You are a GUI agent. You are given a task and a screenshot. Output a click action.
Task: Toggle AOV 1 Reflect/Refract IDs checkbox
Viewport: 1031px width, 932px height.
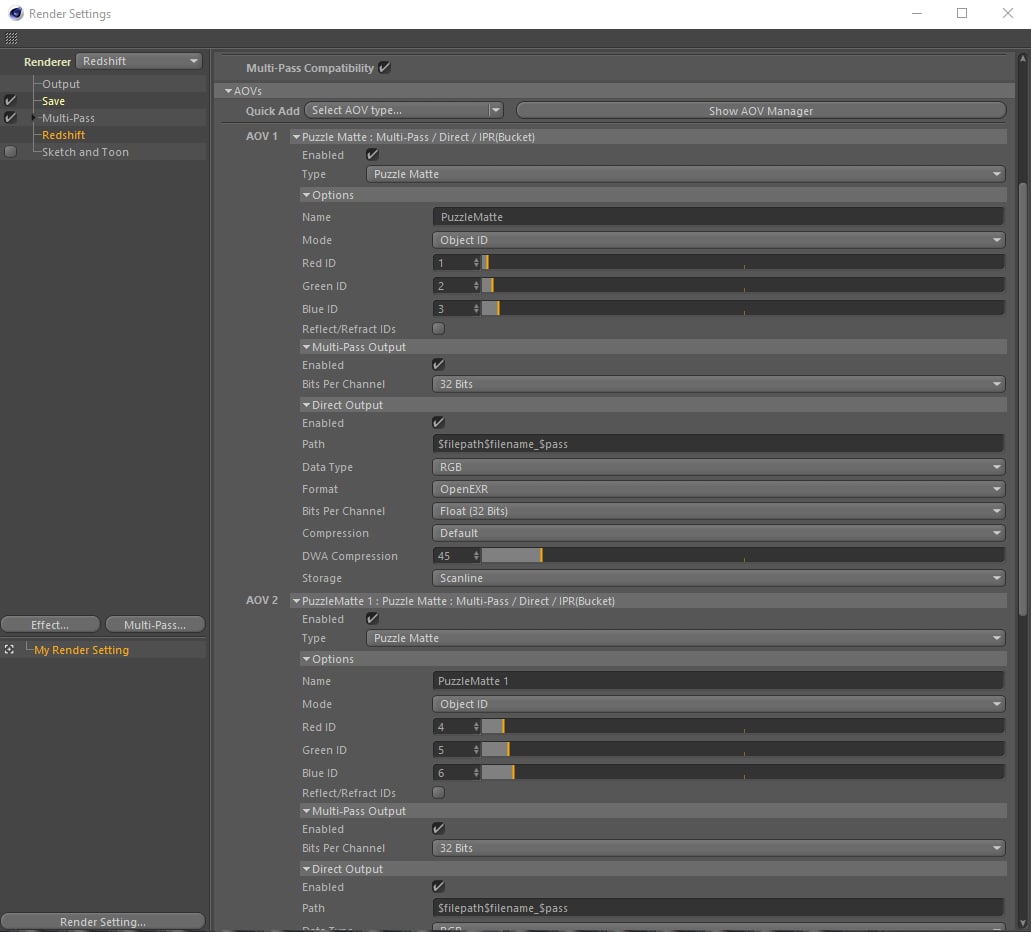(x=438, y=329)
